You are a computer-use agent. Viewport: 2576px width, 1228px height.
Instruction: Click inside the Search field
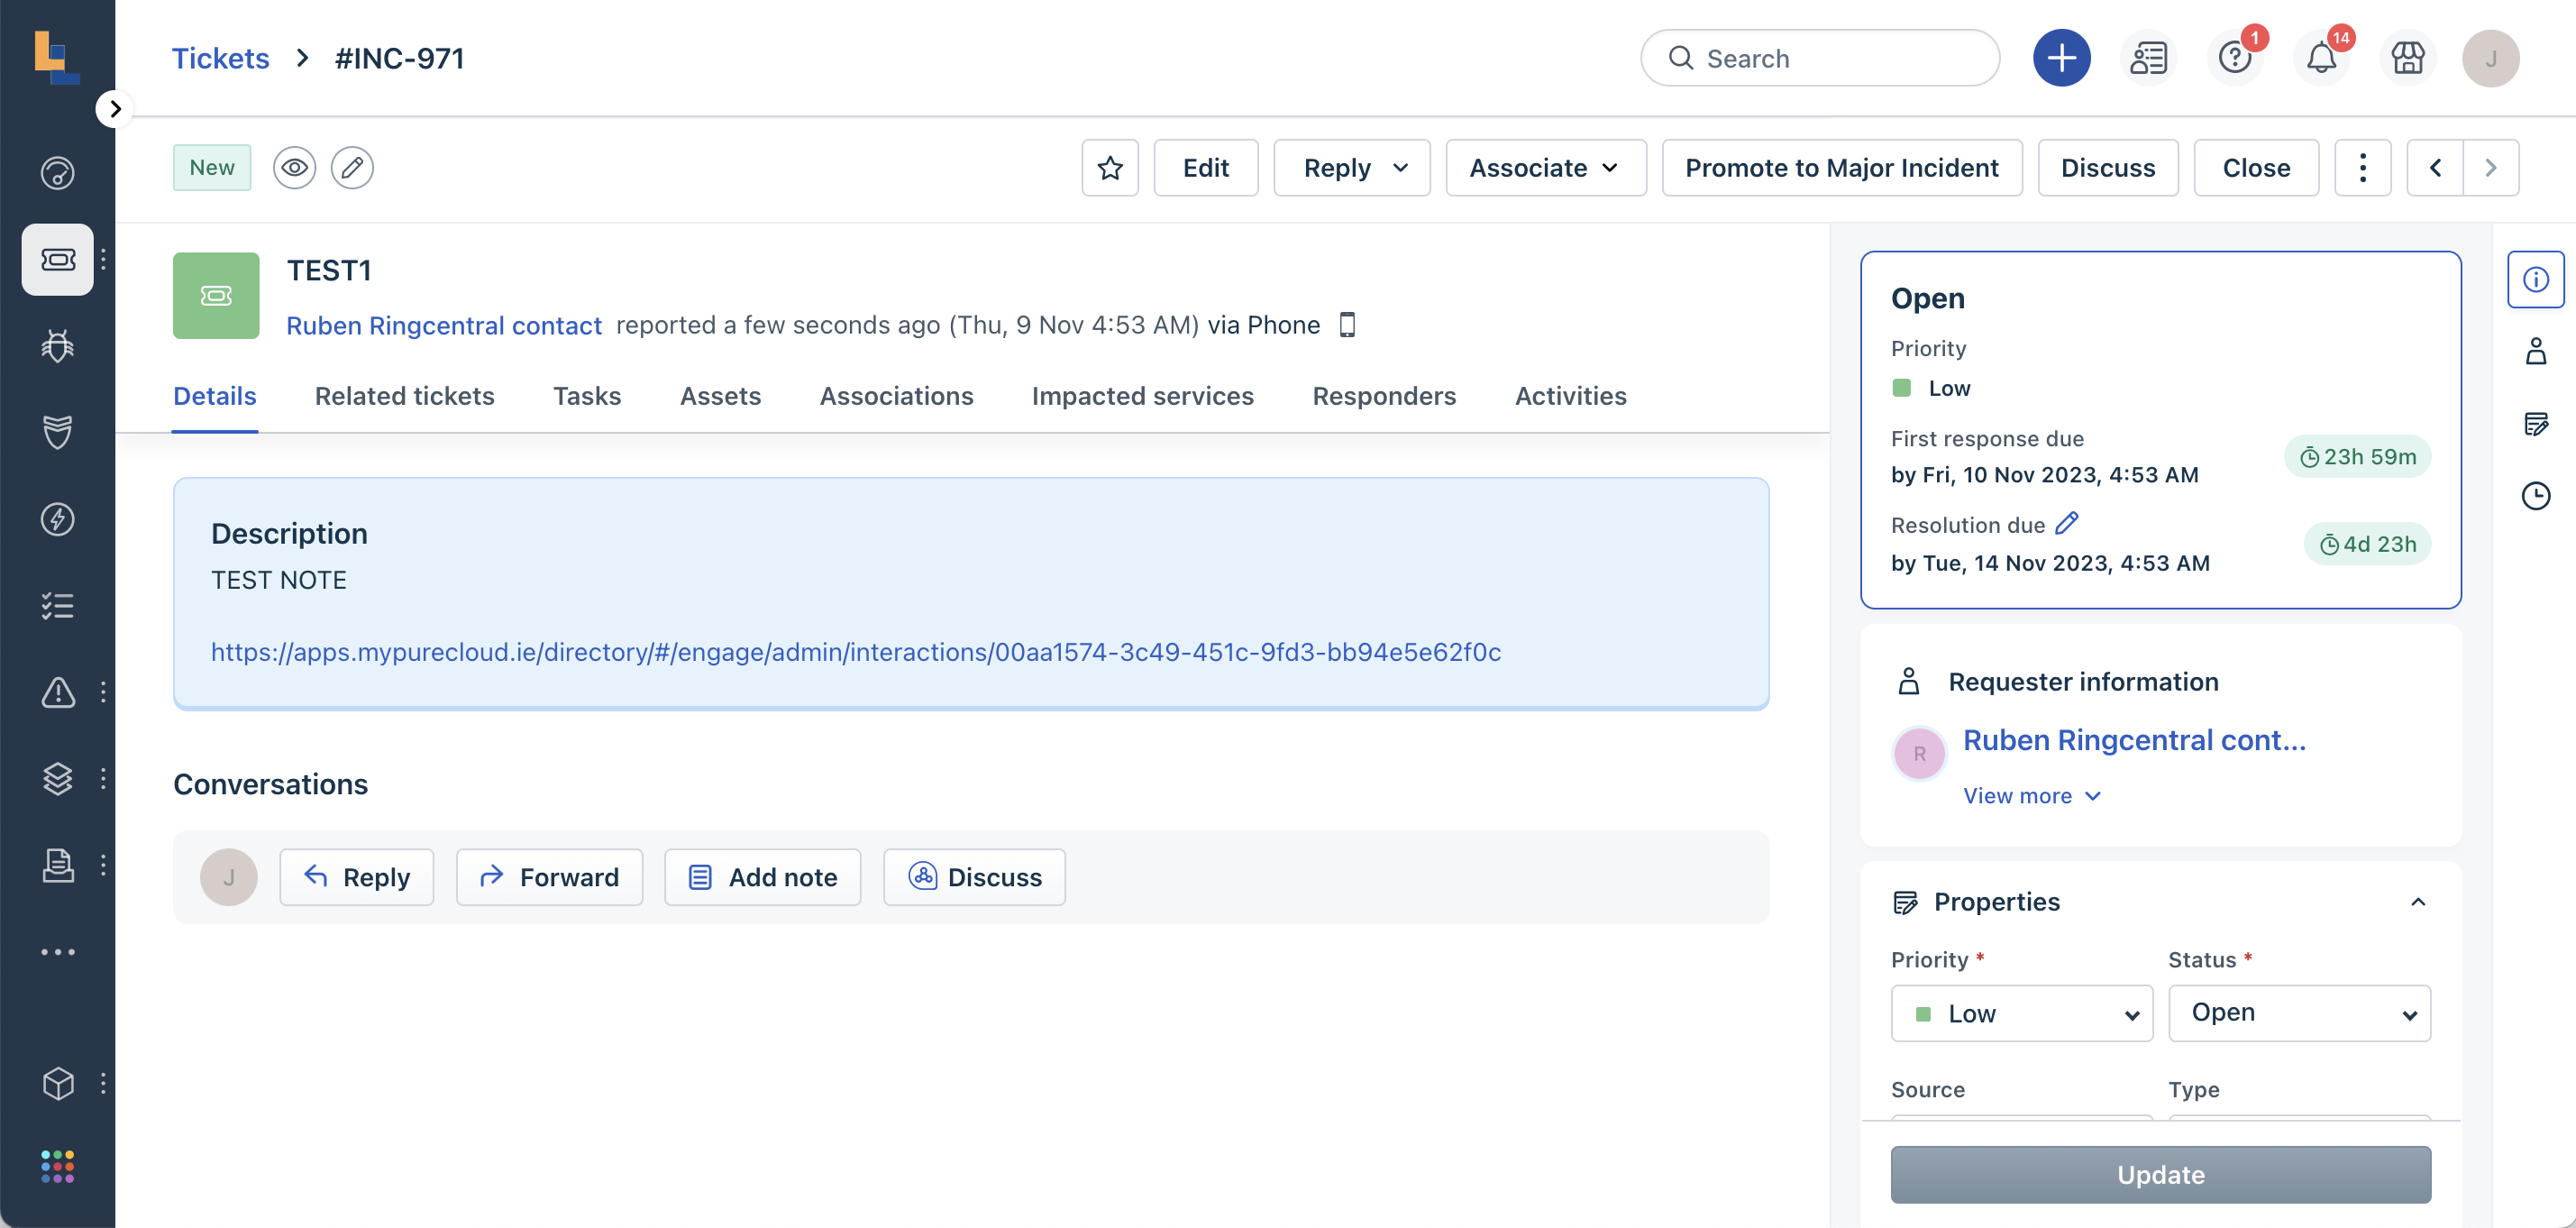pos(1820,58)
